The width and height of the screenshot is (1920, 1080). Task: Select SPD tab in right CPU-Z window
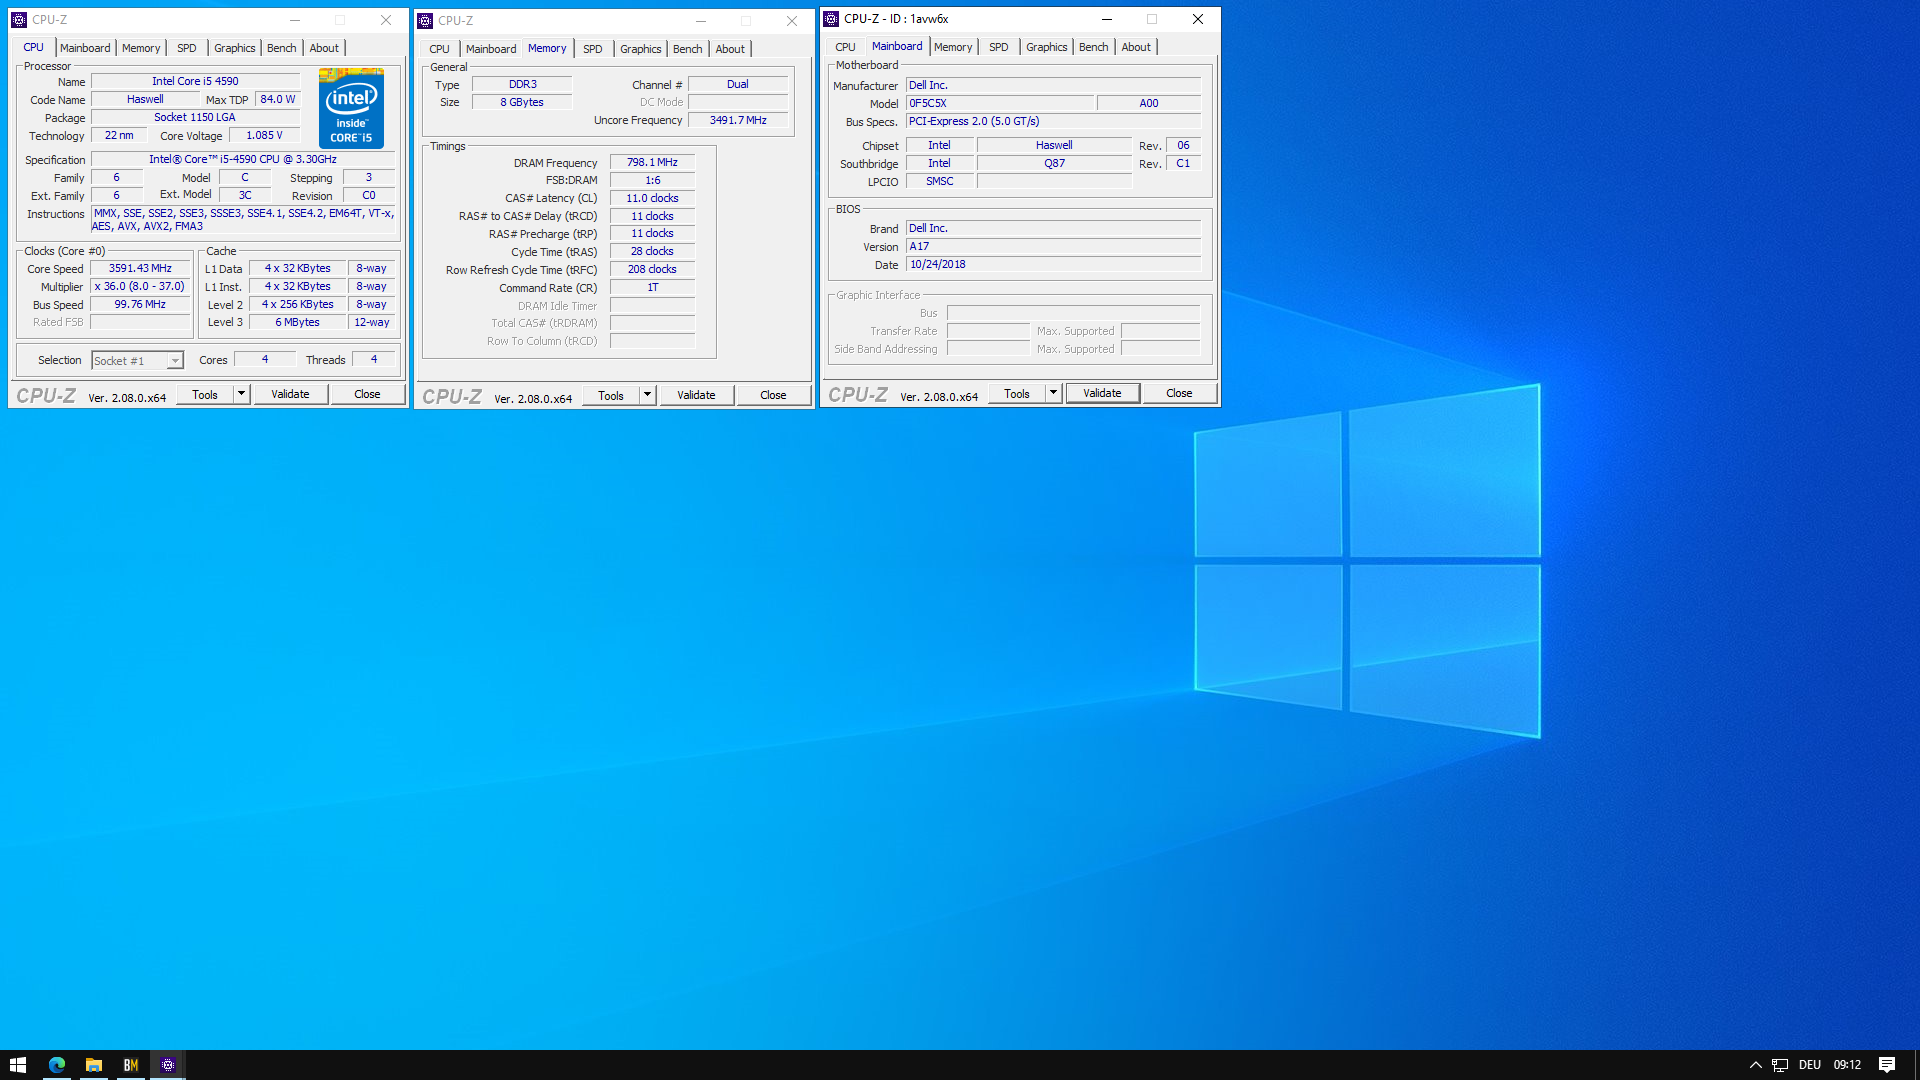click(x=999, y=47)
